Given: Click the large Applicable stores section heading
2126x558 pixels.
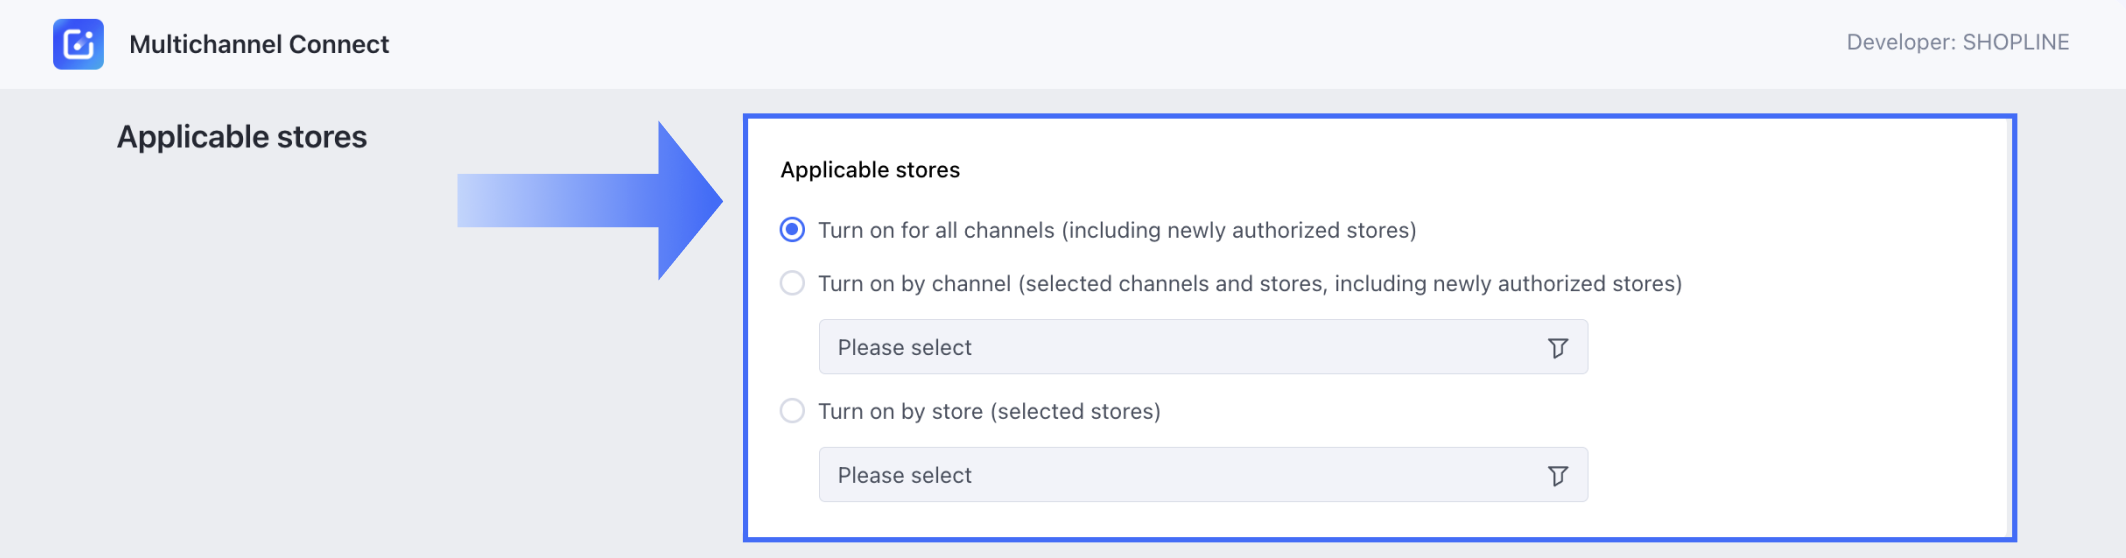Looking at the screenshot, I should pyautogui.click(x=242, y=137).
